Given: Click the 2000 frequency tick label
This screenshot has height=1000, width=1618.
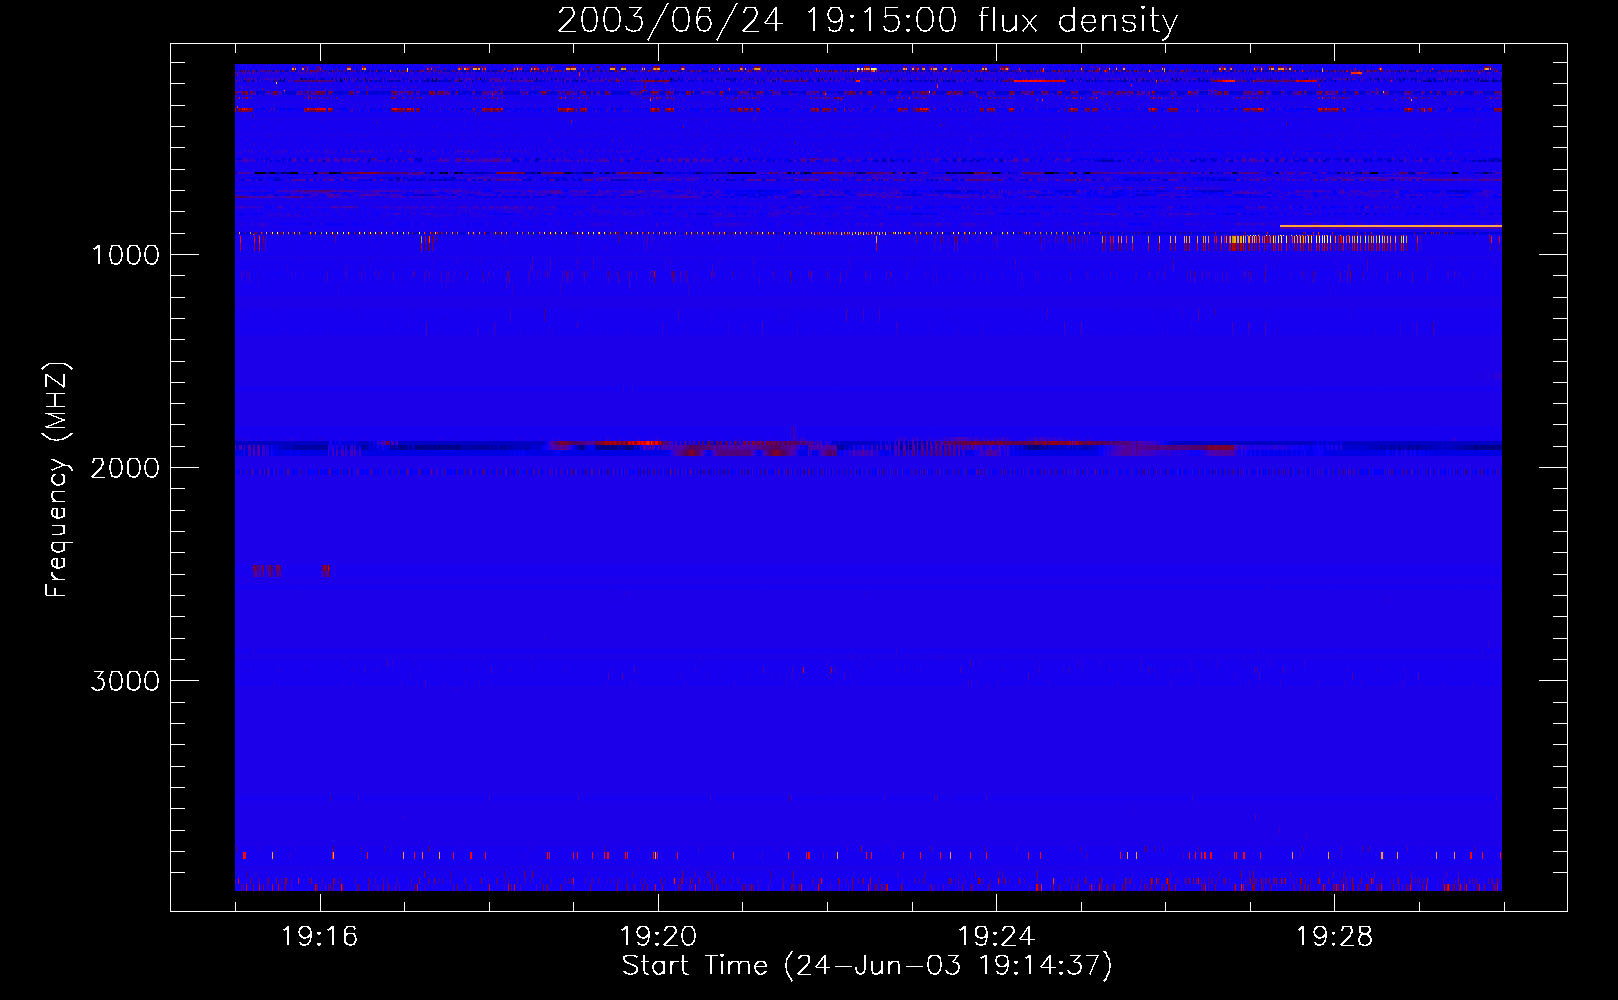Looking at the screenshot, I should (125, 468).
